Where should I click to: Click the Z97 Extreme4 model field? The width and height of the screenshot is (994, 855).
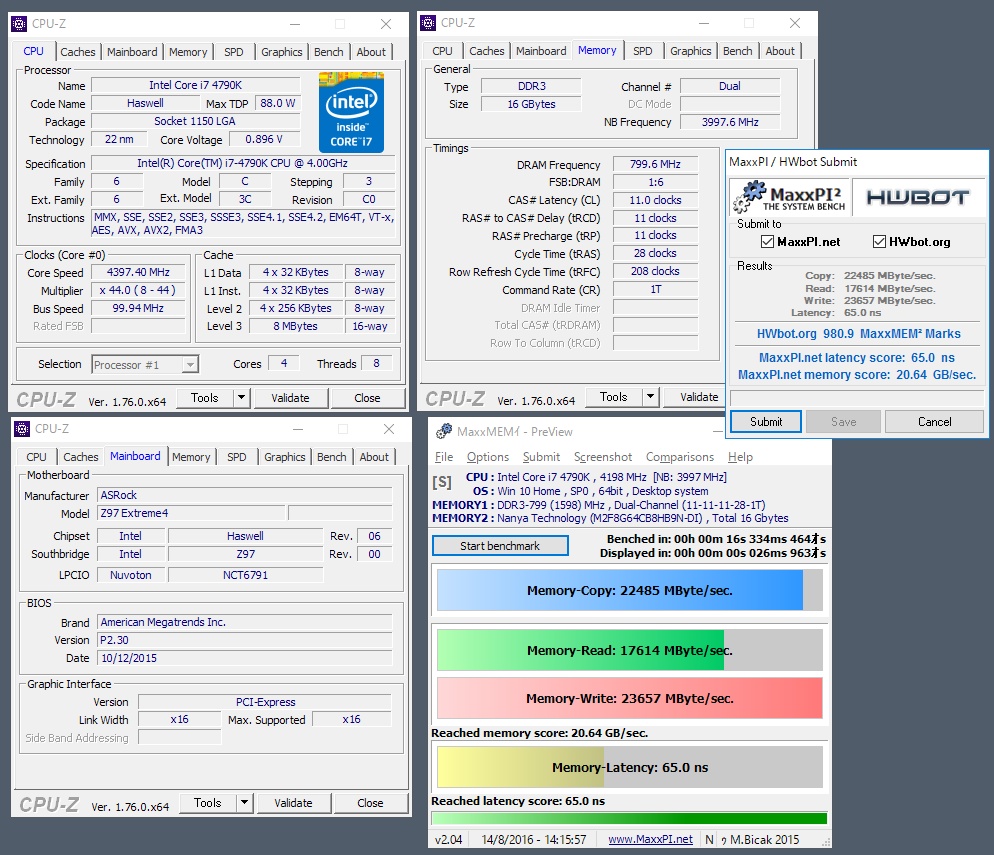click(192, 513)
